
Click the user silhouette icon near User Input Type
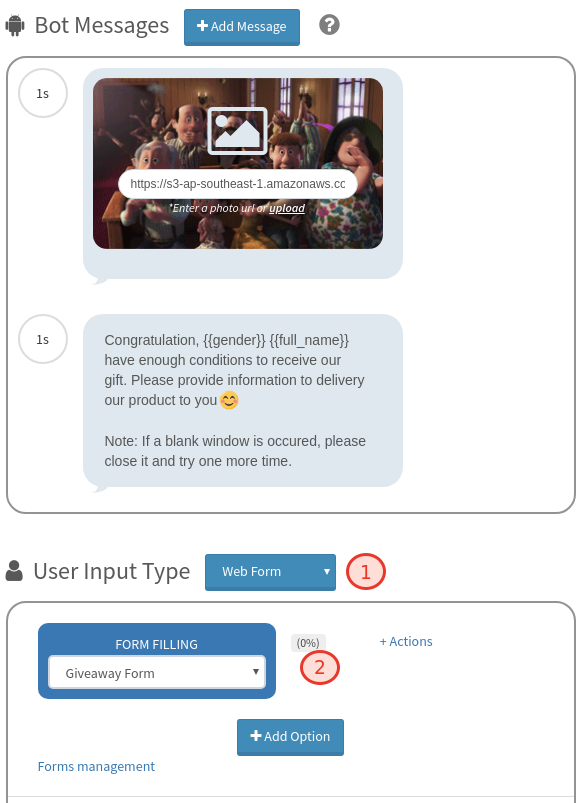pos(14,571)
